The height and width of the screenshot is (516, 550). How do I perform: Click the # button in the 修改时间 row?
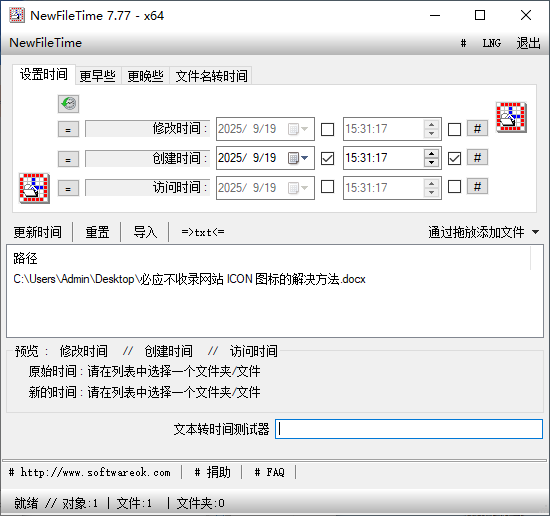point(477,129)
